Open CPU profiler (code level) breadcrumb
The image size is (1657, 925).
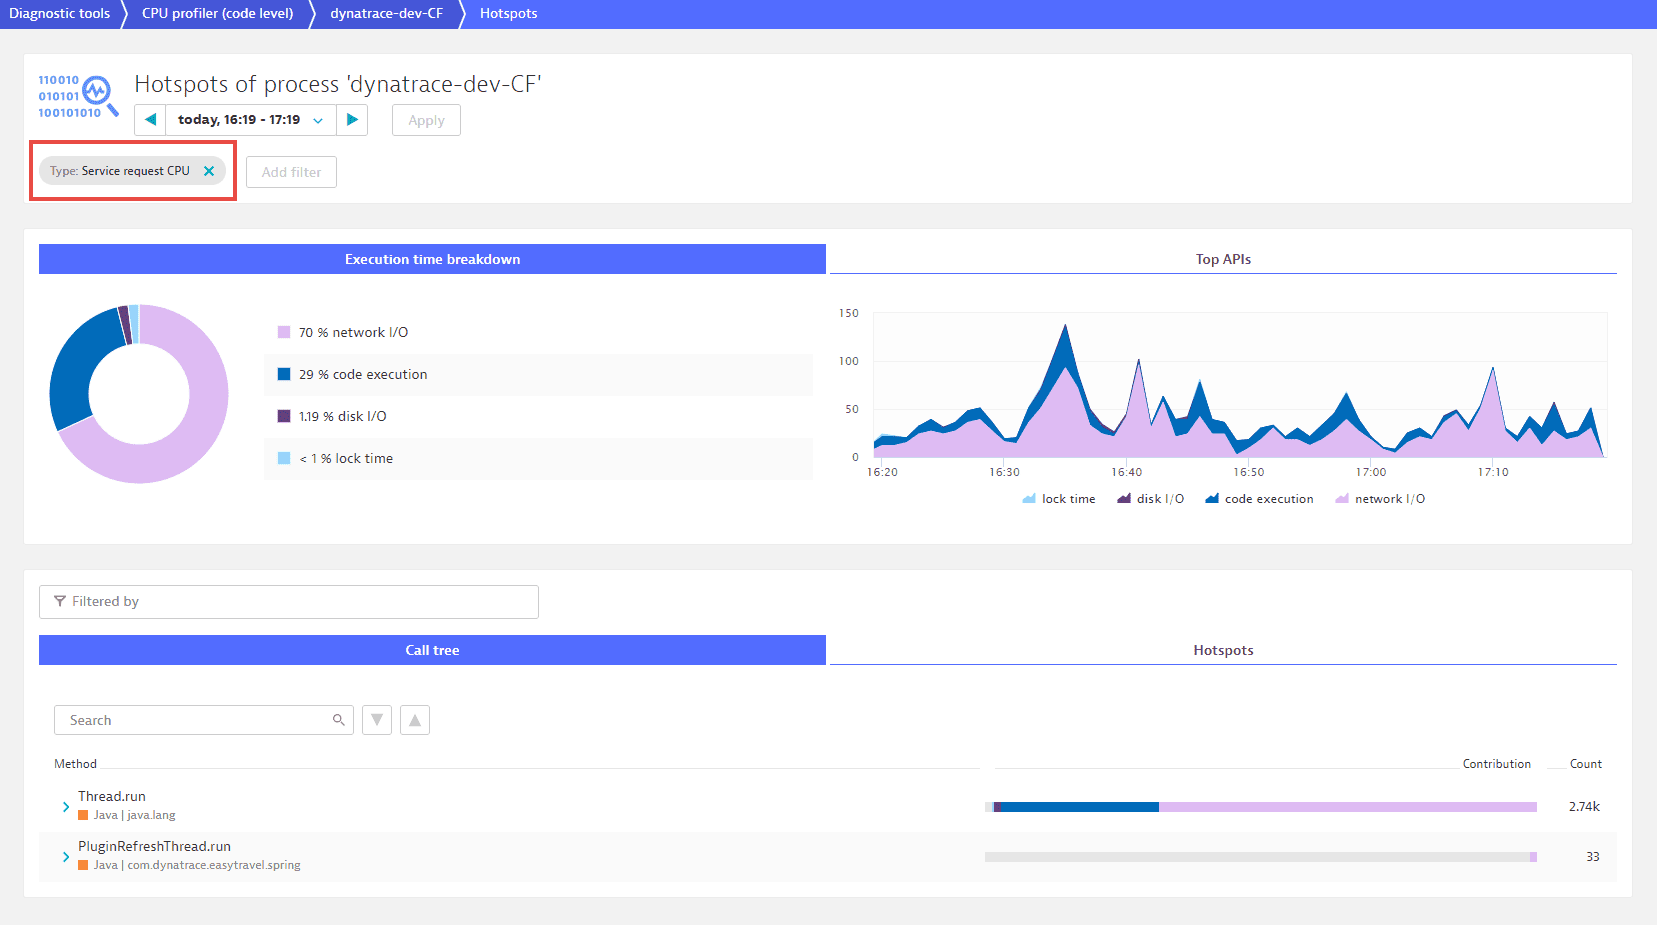click(218, 13)
